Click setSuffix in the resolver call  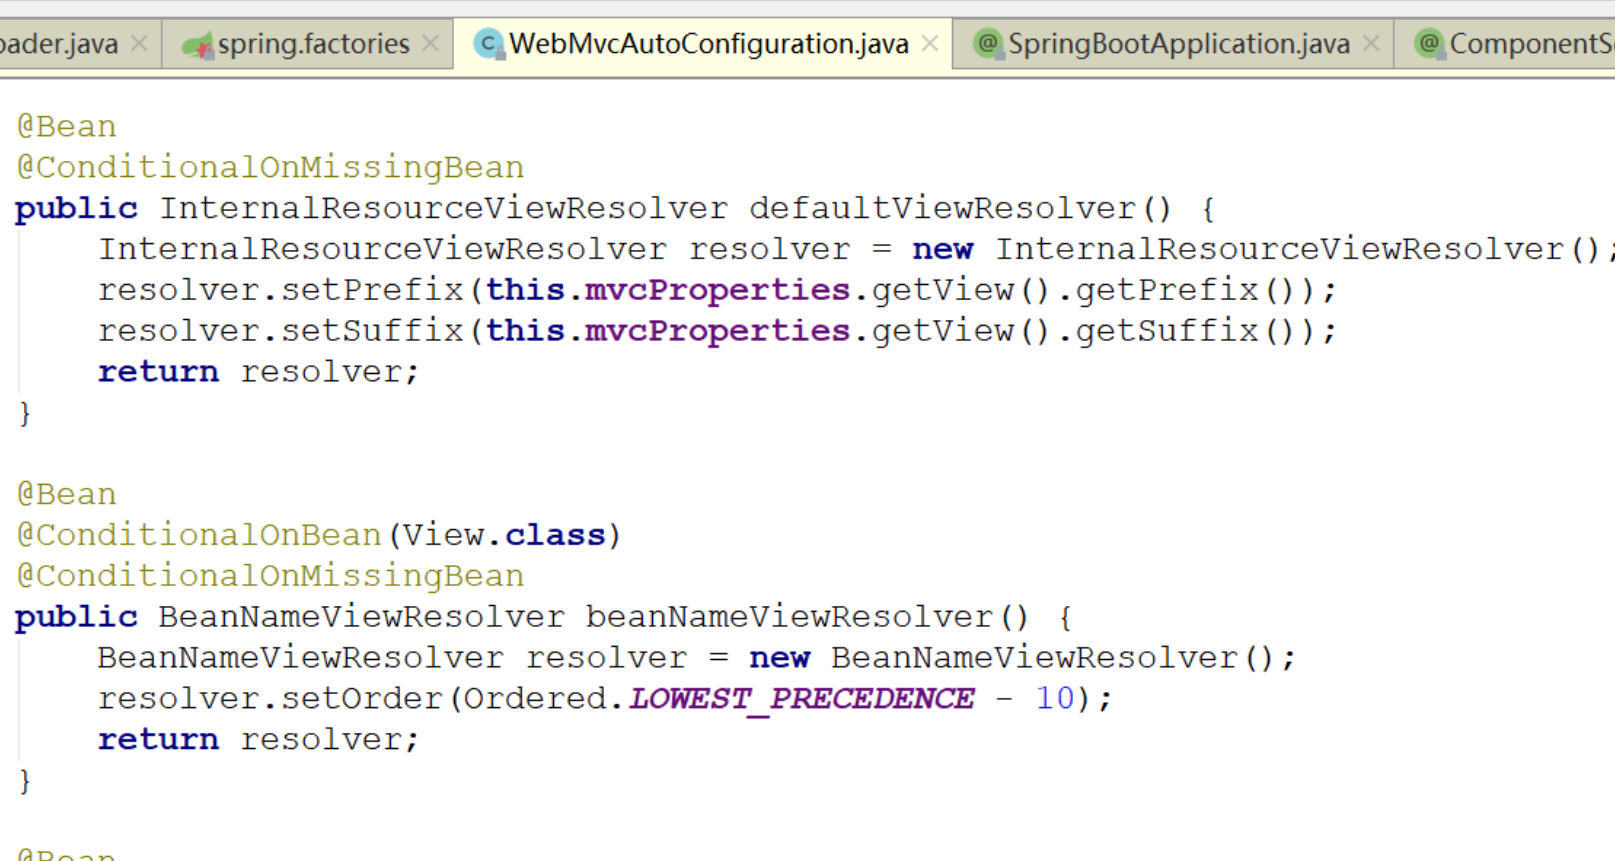tap(372, 331)
